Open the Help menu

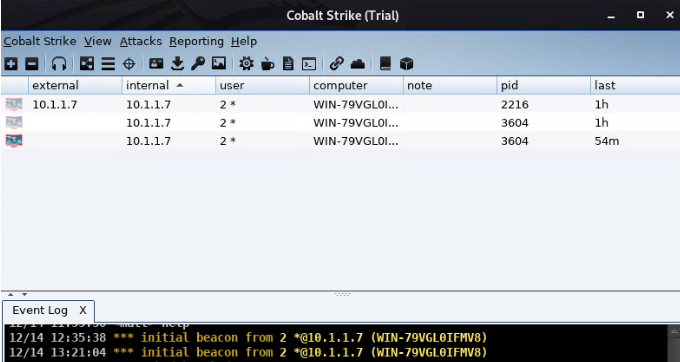pyautogui.click(x=244, y=41)
